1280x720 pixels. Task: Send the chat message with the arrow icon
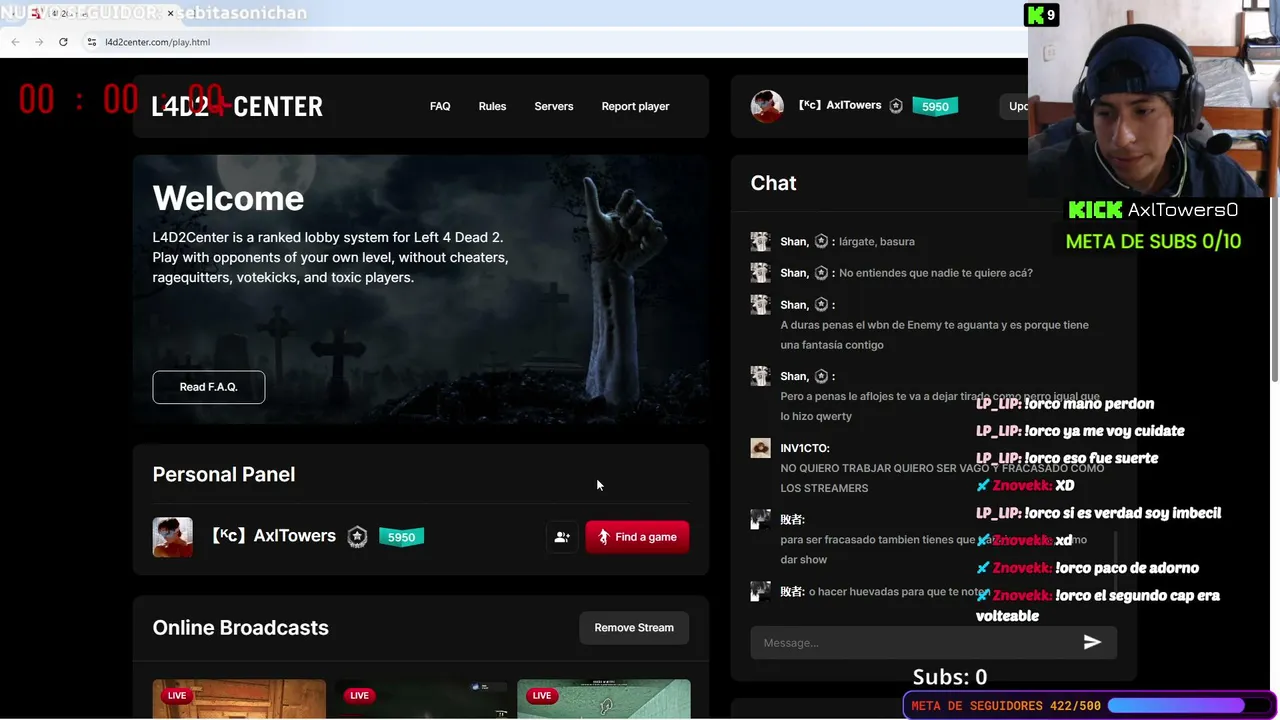1092,642
